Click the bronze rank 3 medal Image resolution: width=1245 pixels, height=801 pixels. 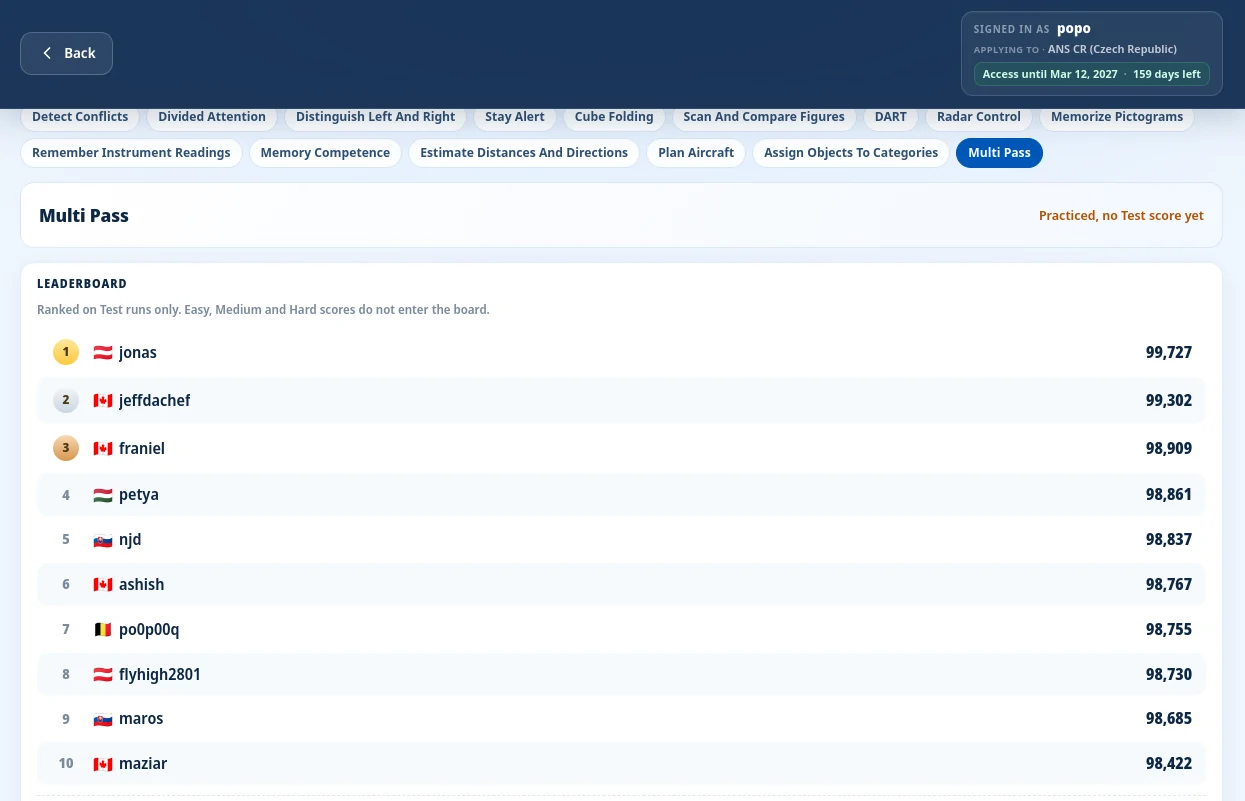[66, 448]
